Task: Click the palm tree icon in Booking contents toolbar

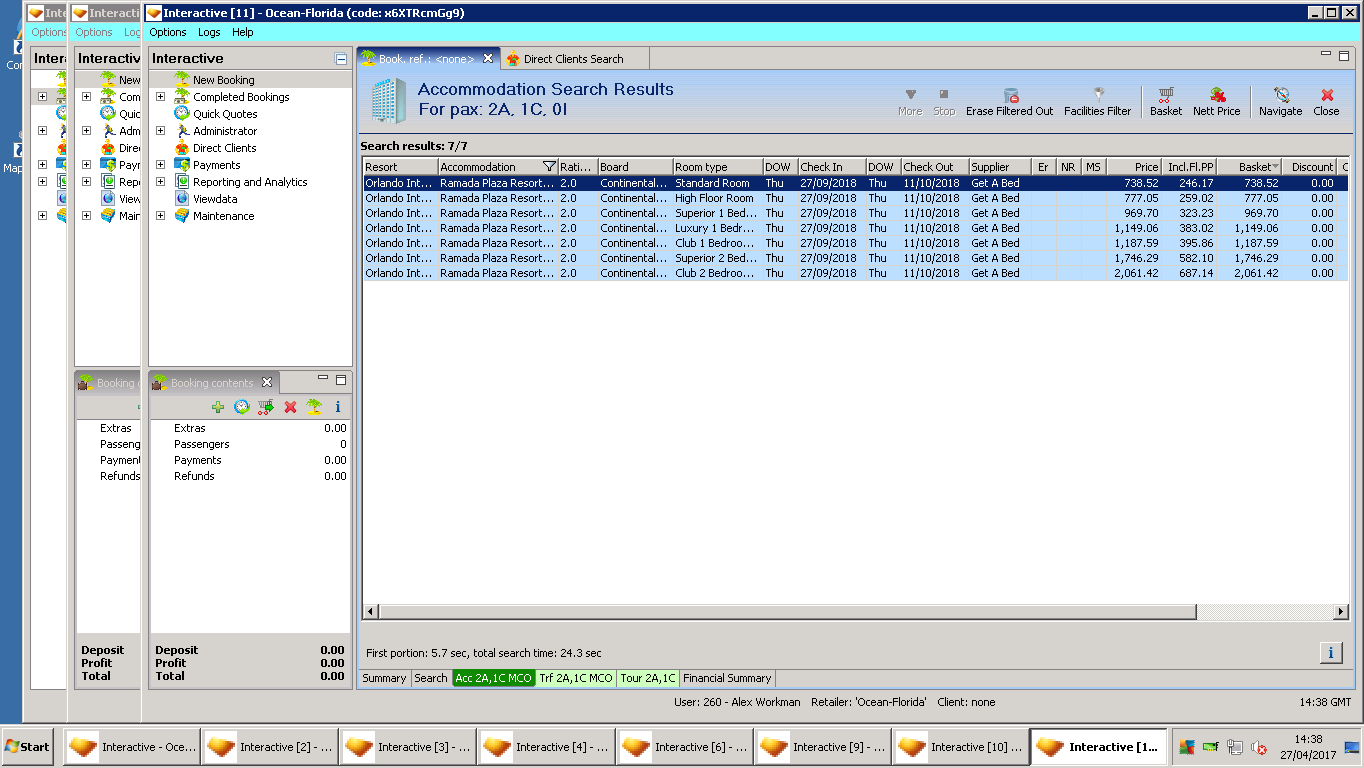Action: coord(314,407)
